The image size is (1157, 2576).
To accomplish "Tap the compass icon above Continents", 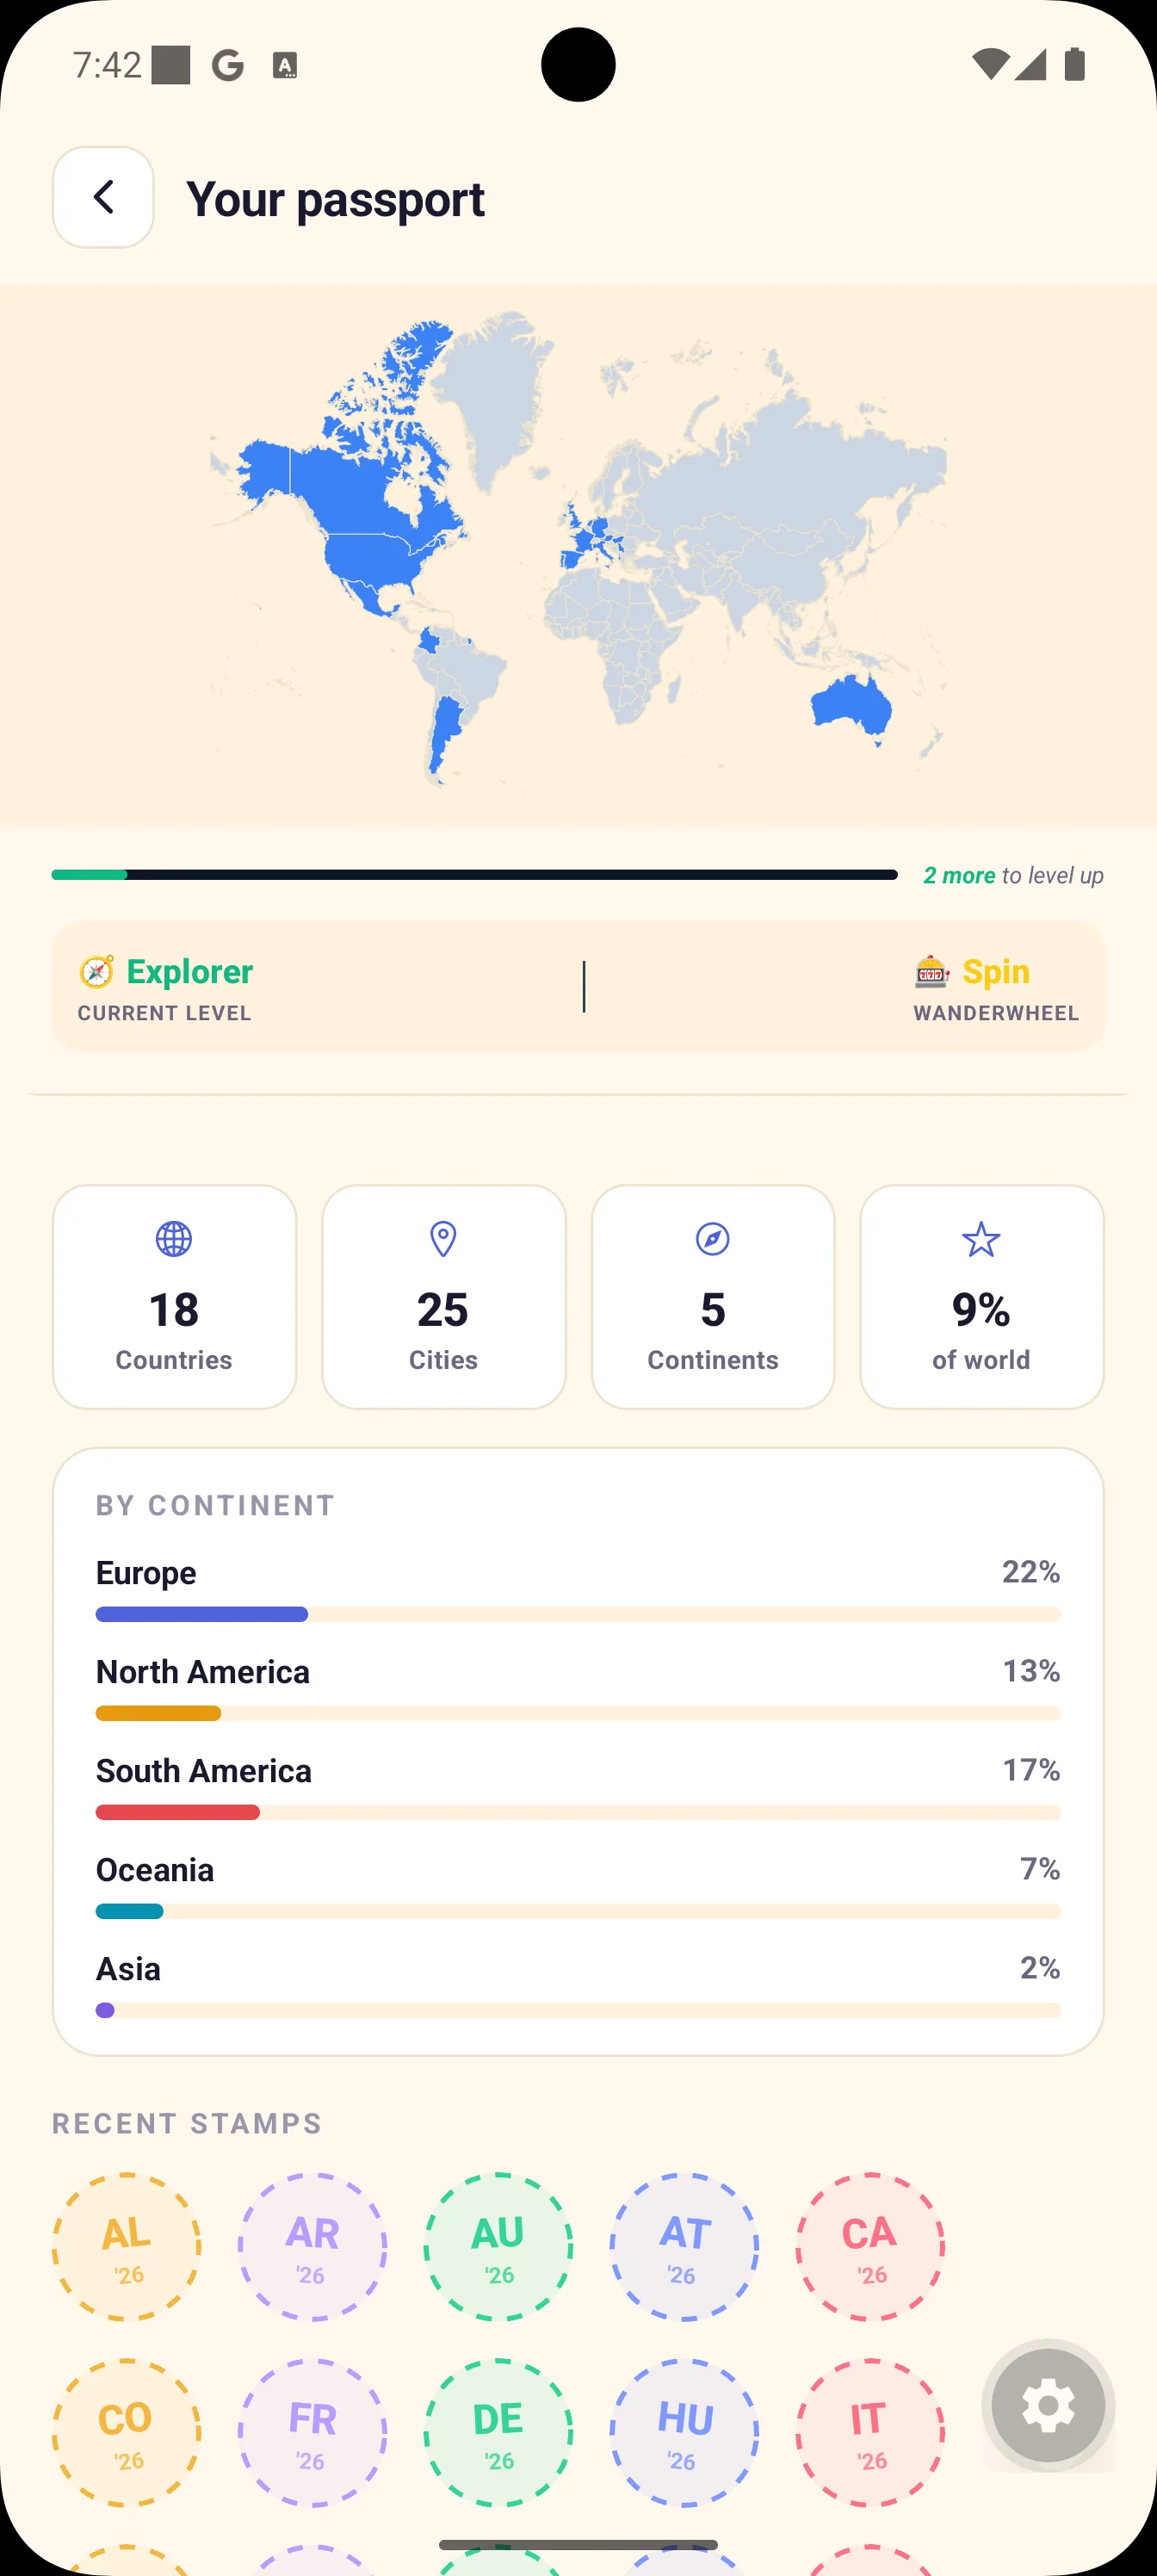I will coord(712,1239).
